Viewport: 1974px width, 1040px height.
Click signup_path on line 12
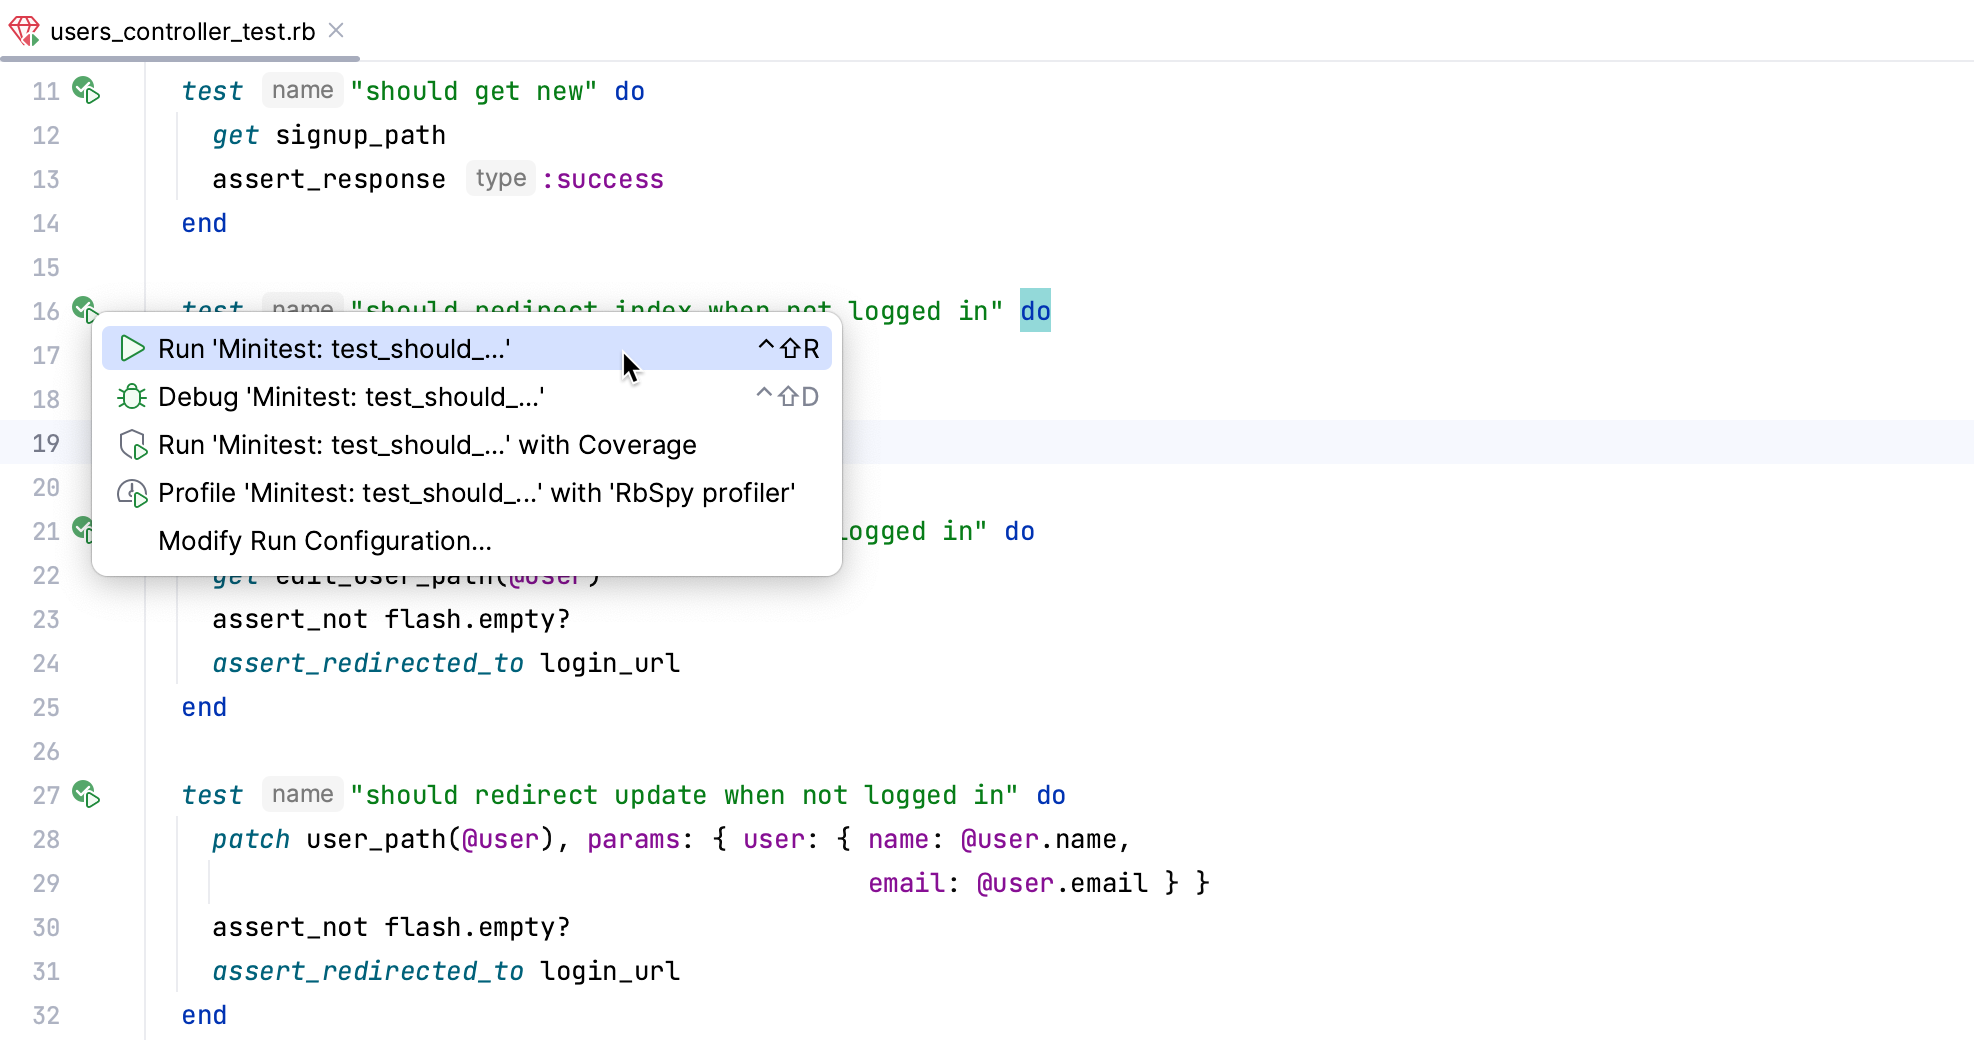click(360, 135)
